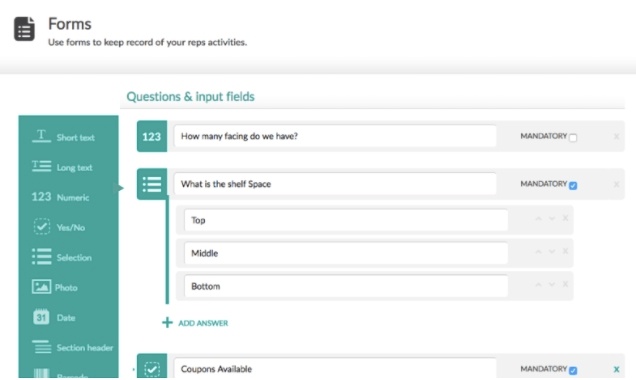Image resolution: width=636 pixels, height=380 pixels.
Task: Choose the Date calendar field type
Action: click(54, 317)
